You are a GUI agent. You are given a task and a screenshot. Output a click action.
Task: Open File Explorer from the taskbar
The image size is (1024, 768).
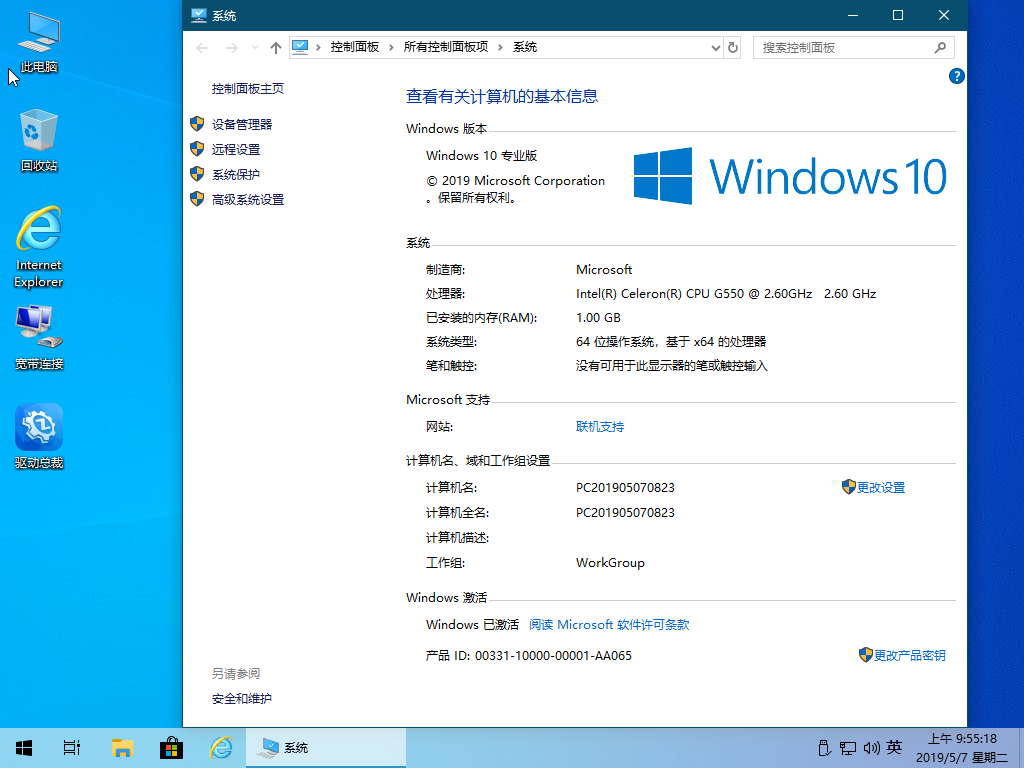122,748
